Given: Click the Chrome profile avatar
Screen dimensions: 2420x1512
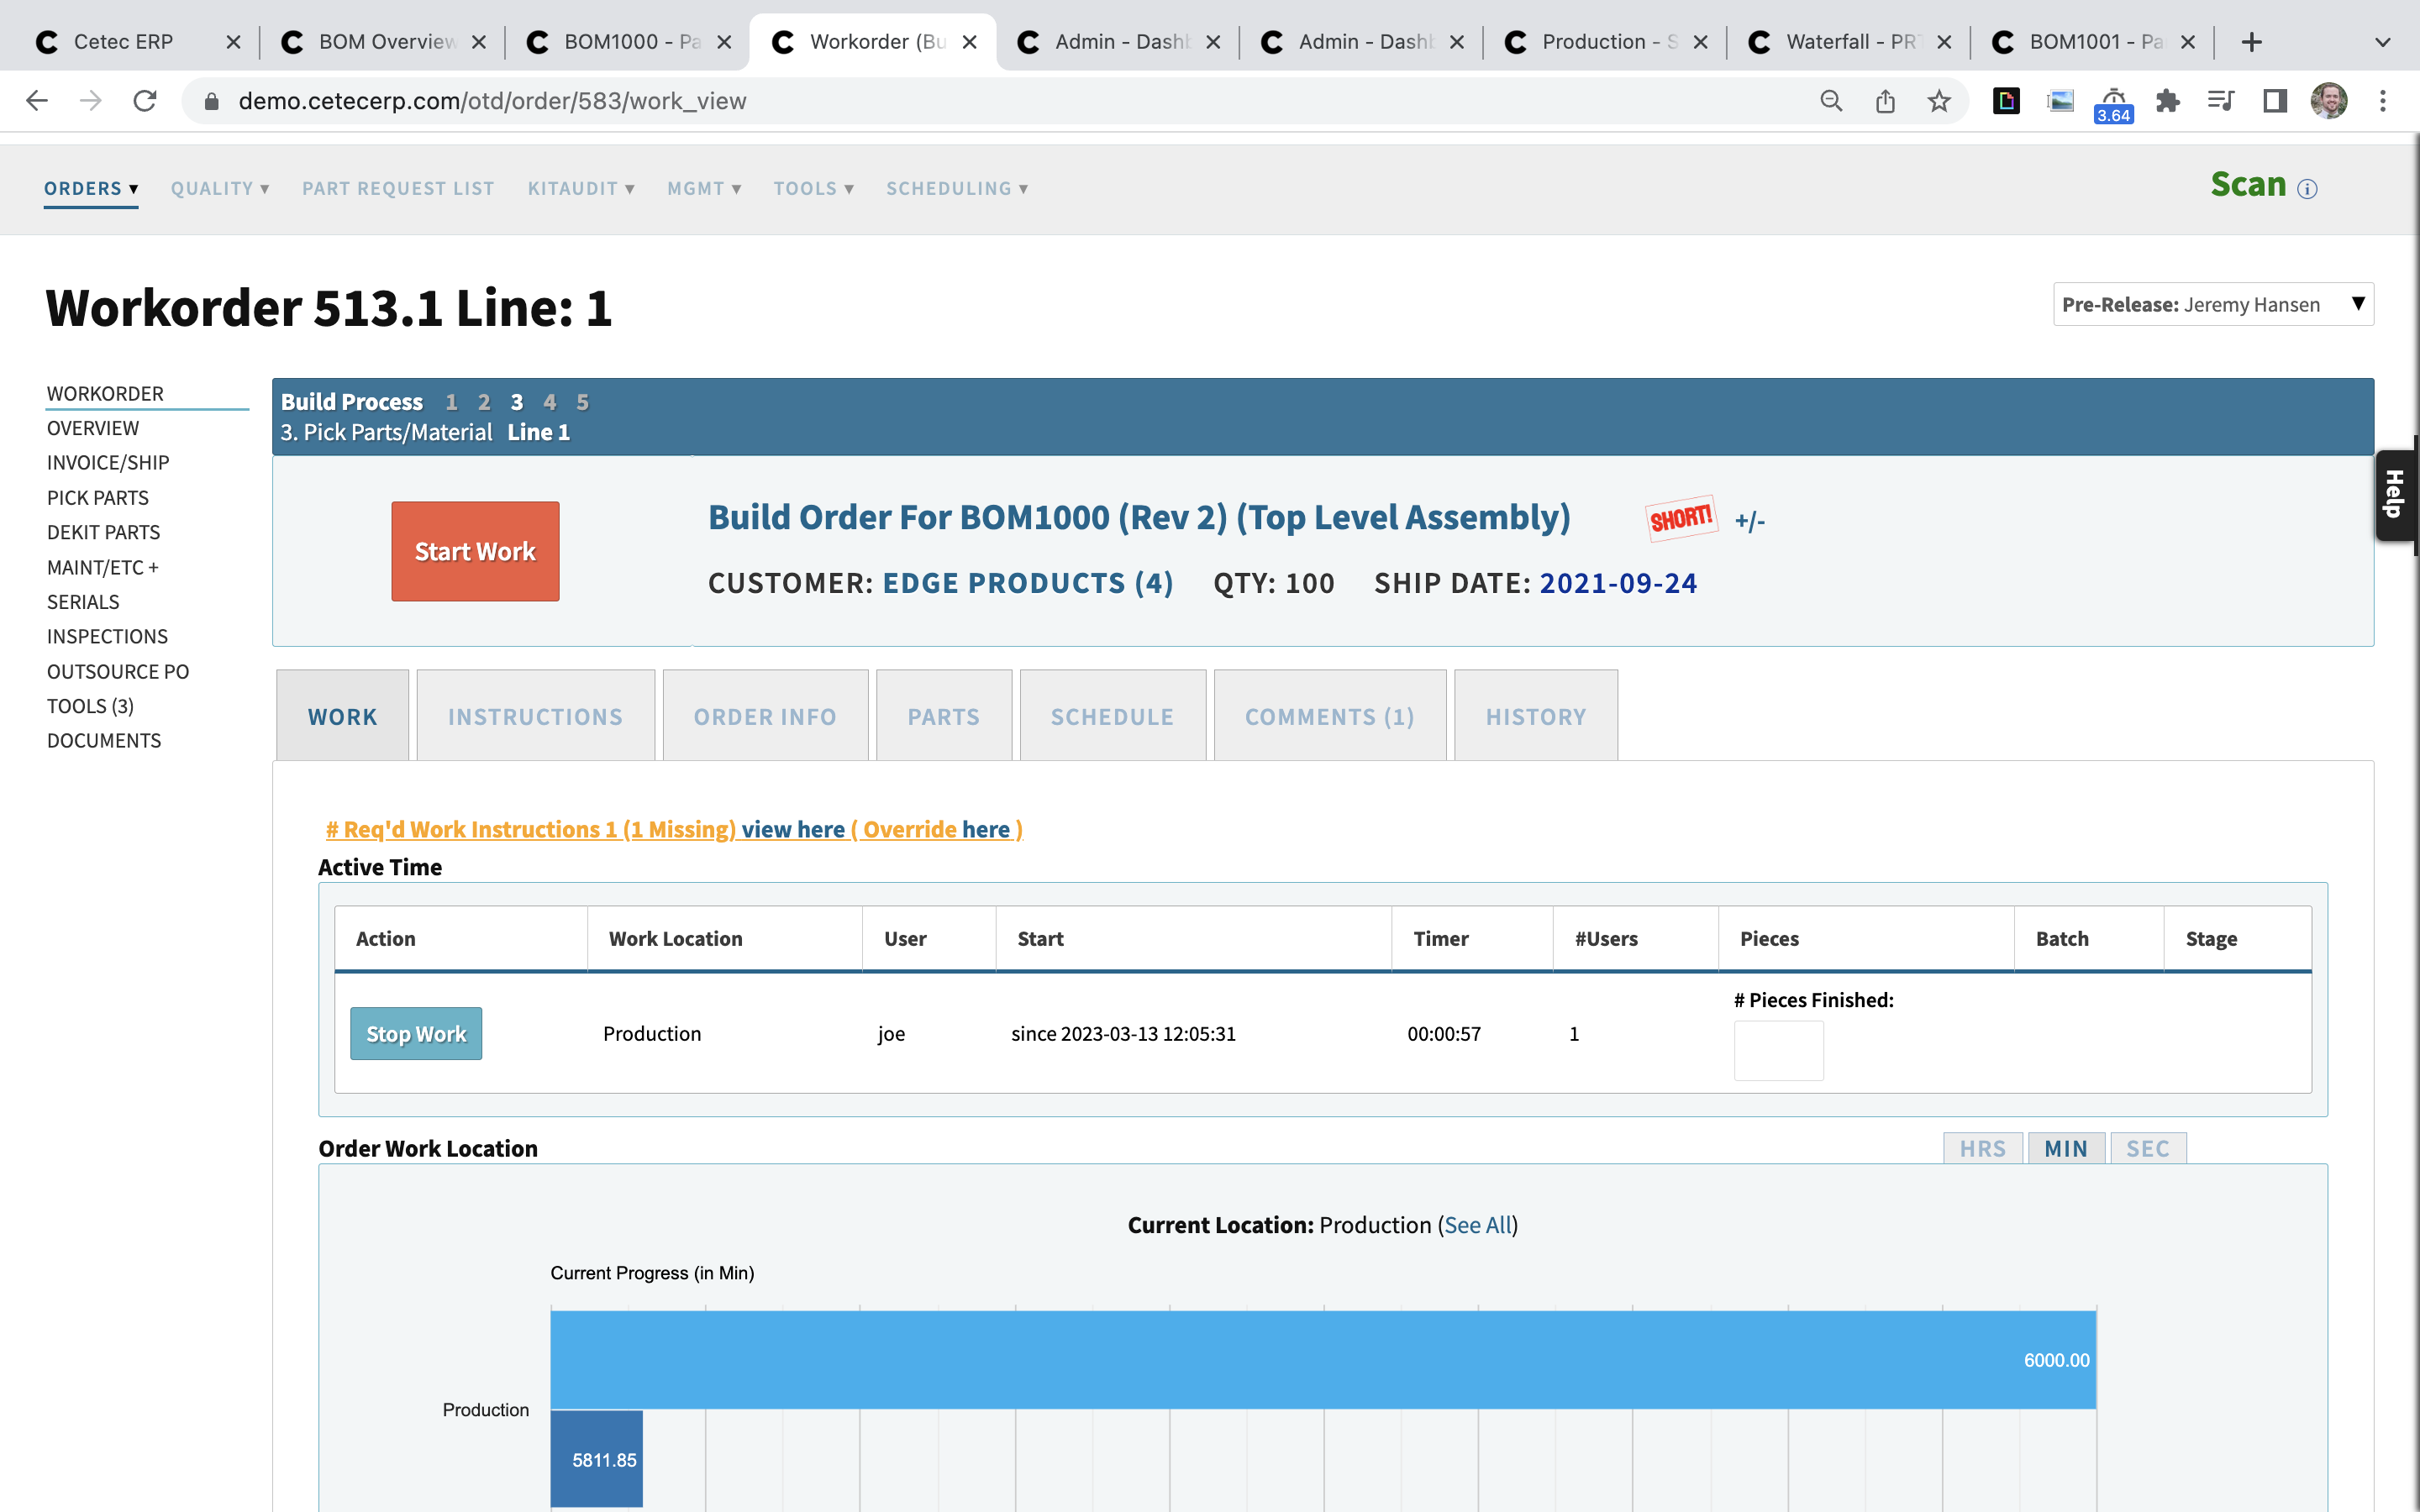Looking at the screenshot, I should [2327, 100].
